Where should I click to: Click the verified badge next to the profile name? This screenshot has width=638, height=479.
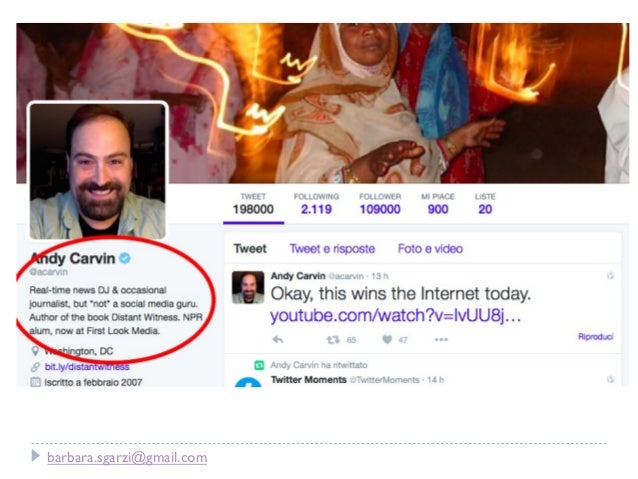pos(125,258)
